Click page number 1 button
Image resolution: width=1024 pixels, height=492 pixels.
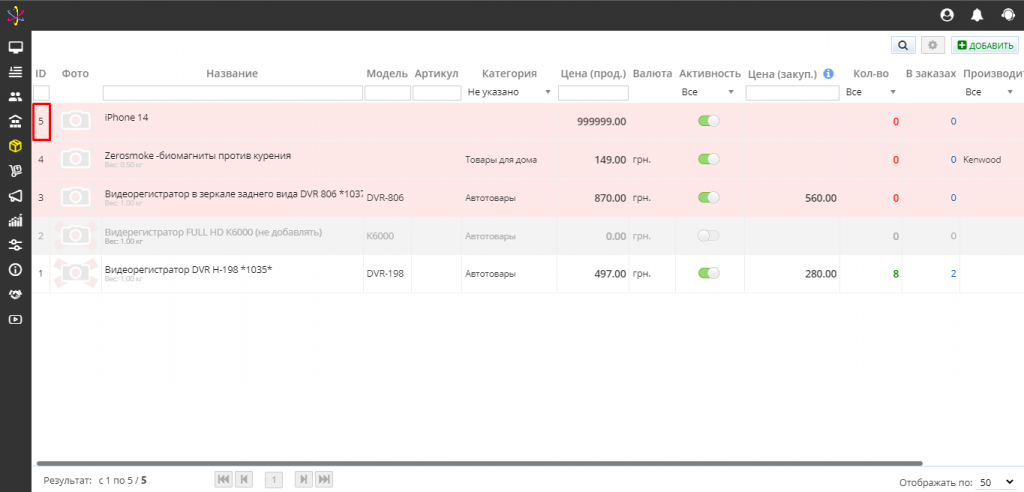pyautogui.click(x=274, y=480)
